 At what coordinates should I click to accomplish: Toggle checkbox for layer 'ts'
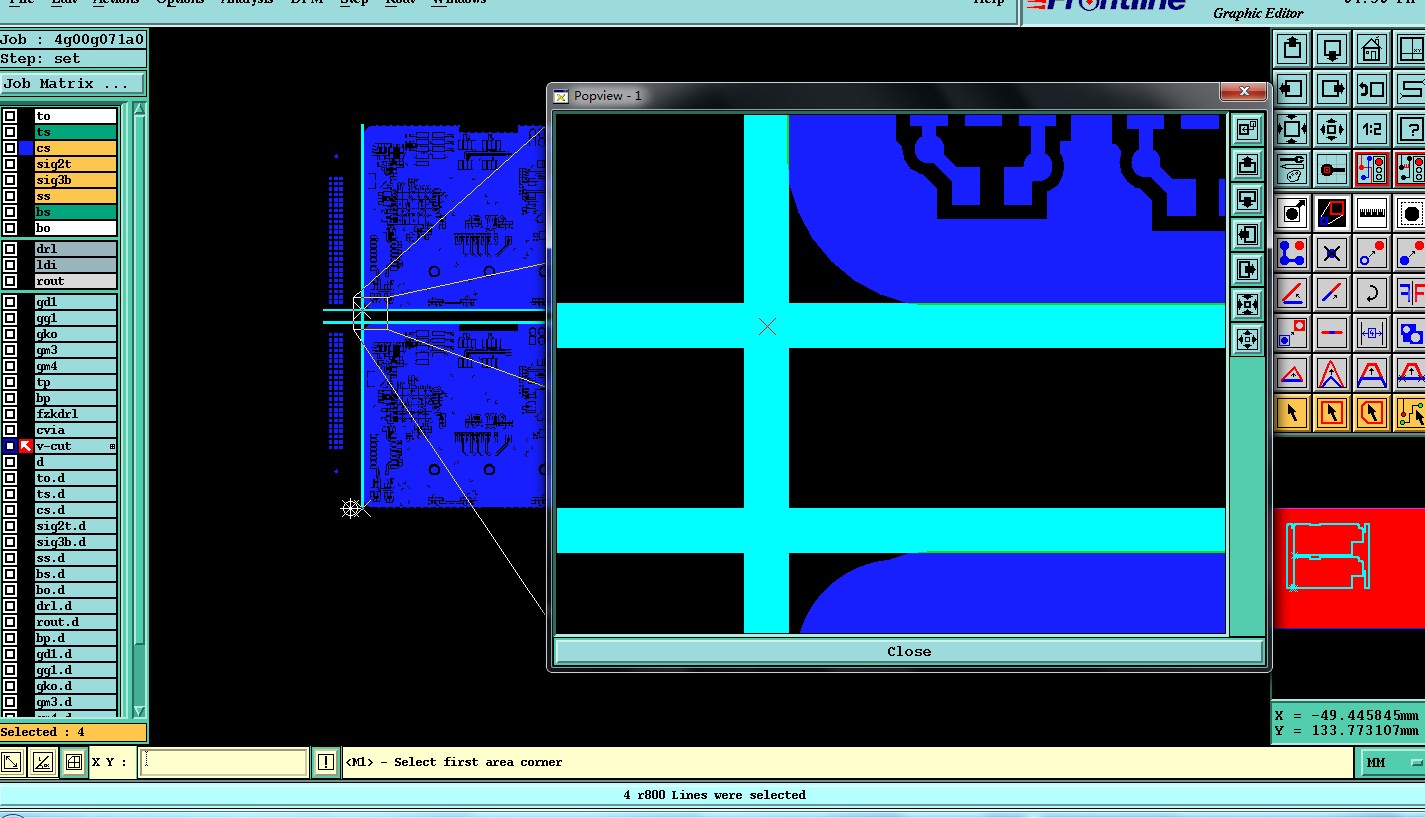point(10,132)
